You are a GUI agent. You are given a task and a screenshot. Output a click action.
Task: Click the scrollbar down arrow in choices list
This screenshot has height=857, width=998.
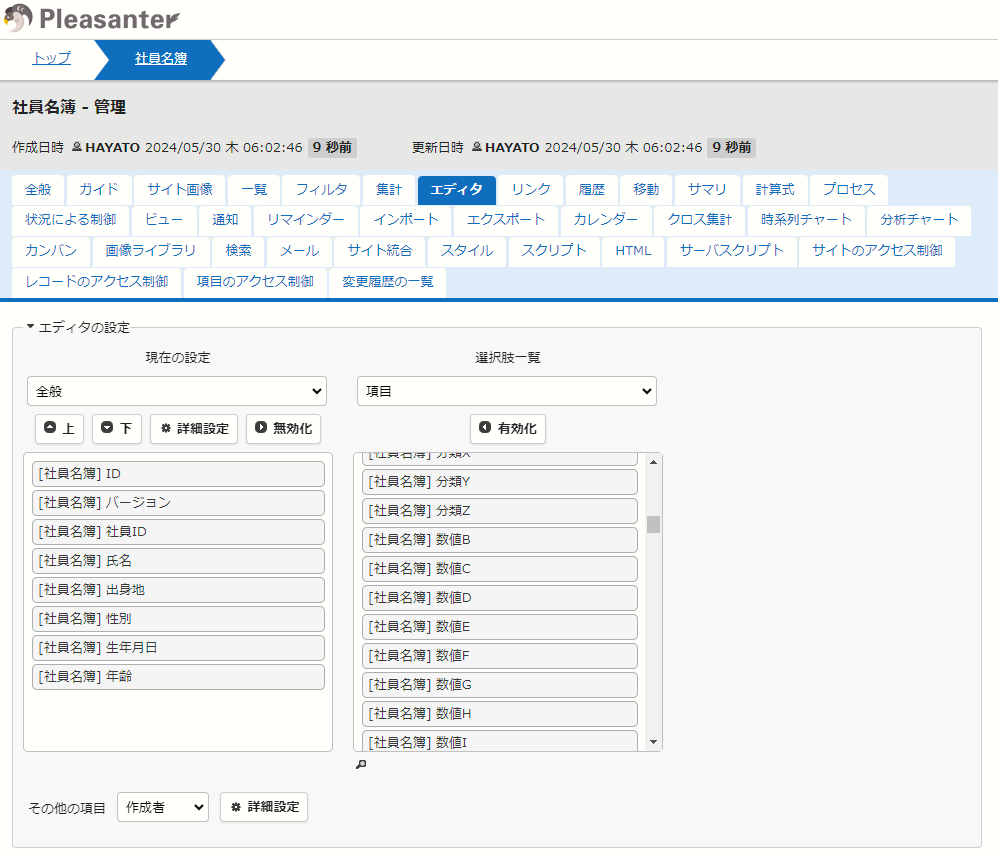coord(653,742)
